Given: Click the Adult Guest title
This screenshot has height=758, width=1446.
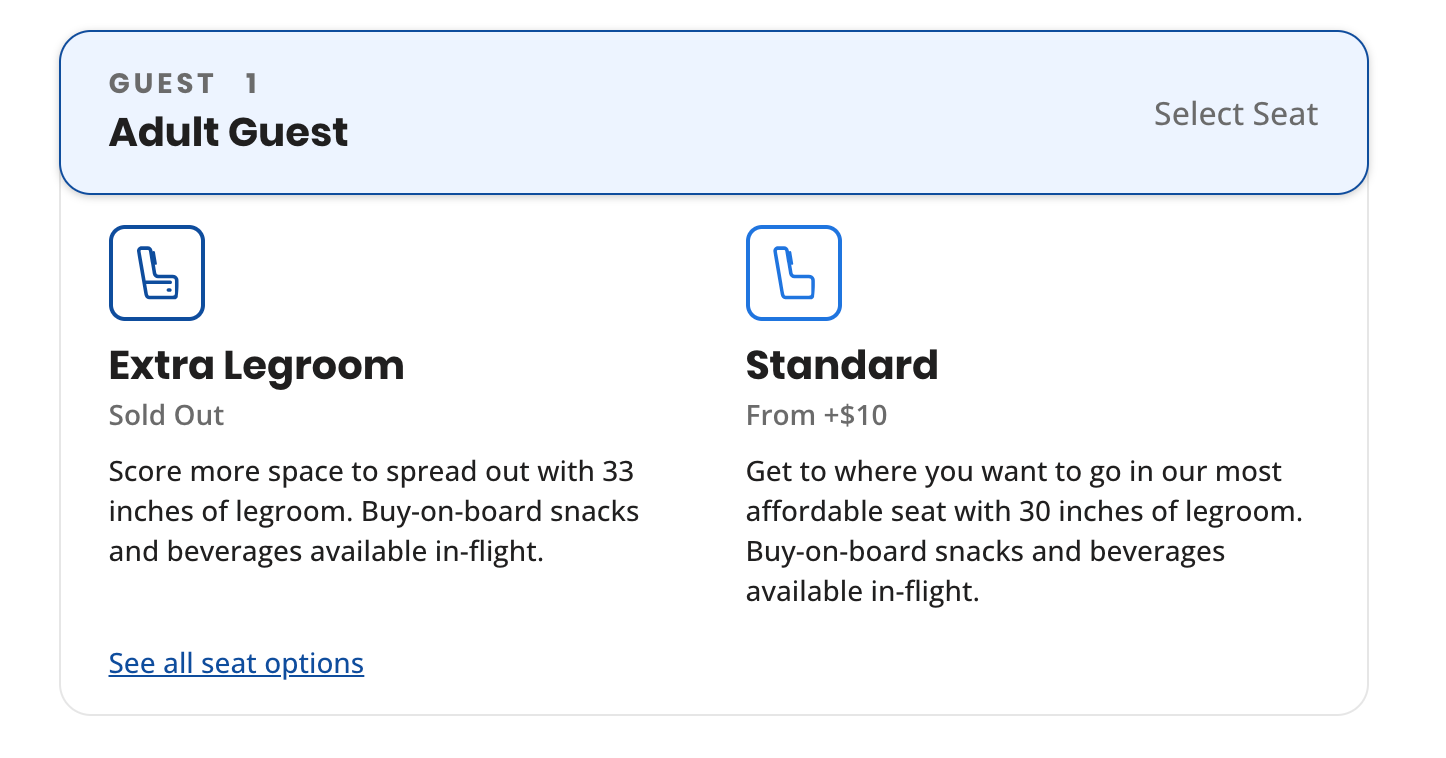Looking at the screenshot, I should click(x=228, y=132).
